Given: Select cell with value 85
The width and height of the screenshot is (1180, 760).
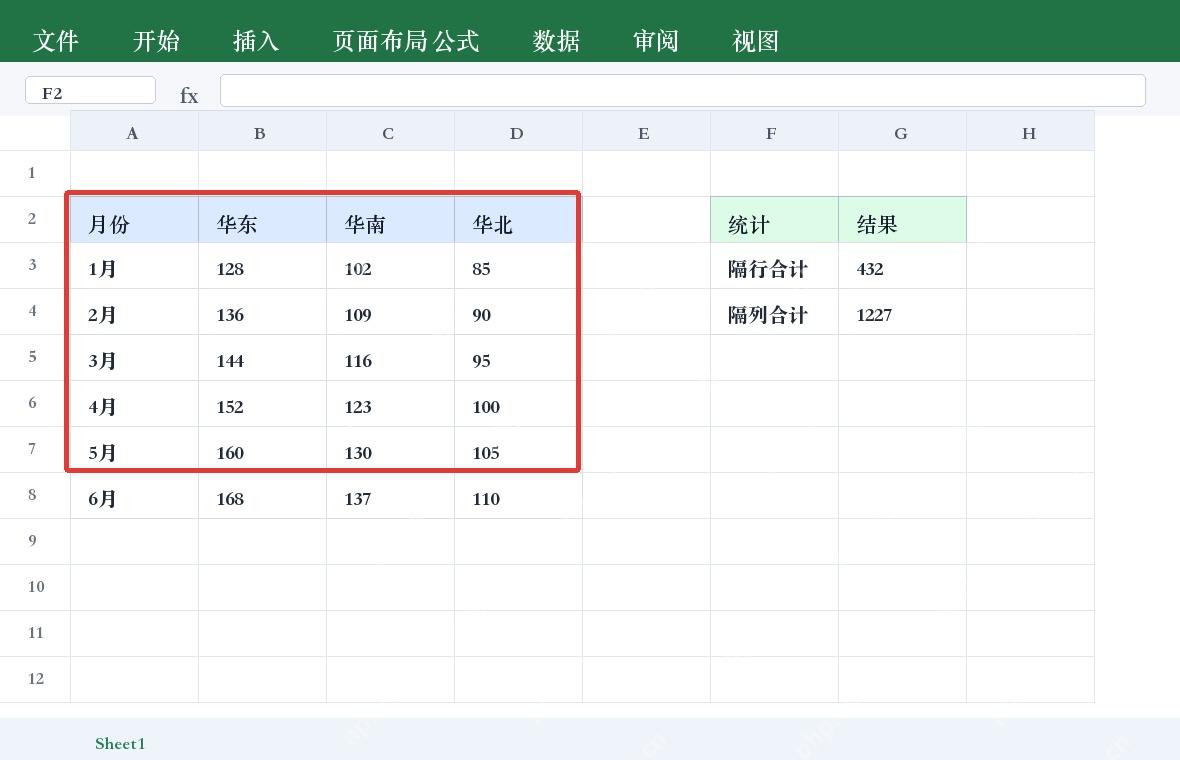Looking at the screenshot, I should [518, 266].
